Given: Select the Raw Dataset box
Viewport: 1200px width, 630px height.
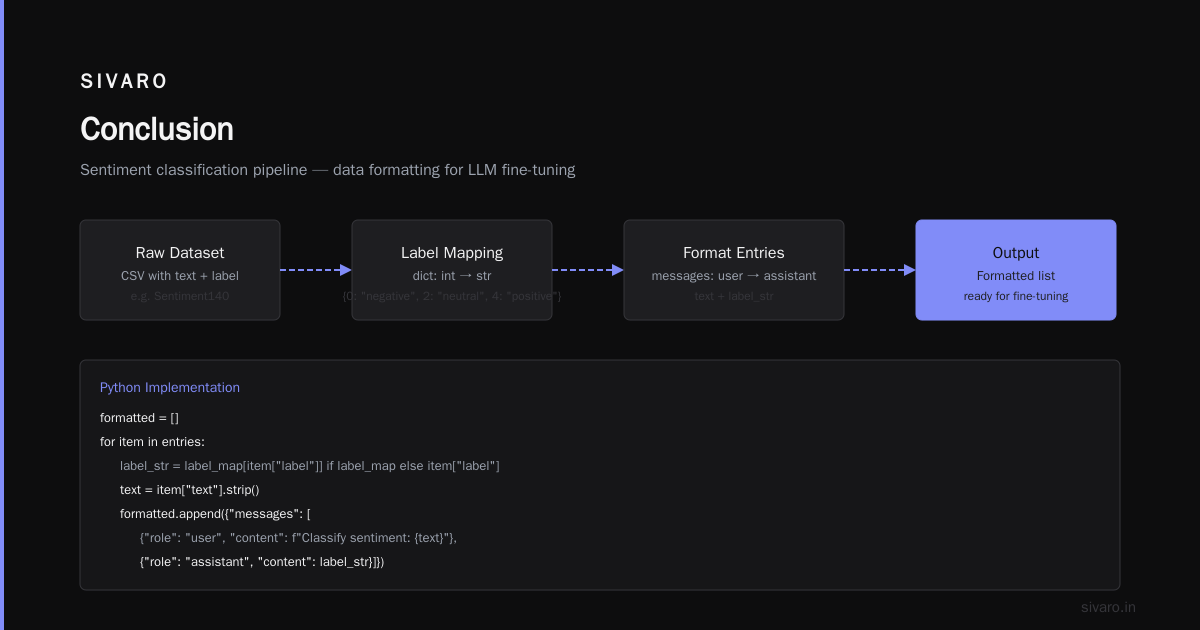Looking at the screenshot, I should (x=180, y=270).
